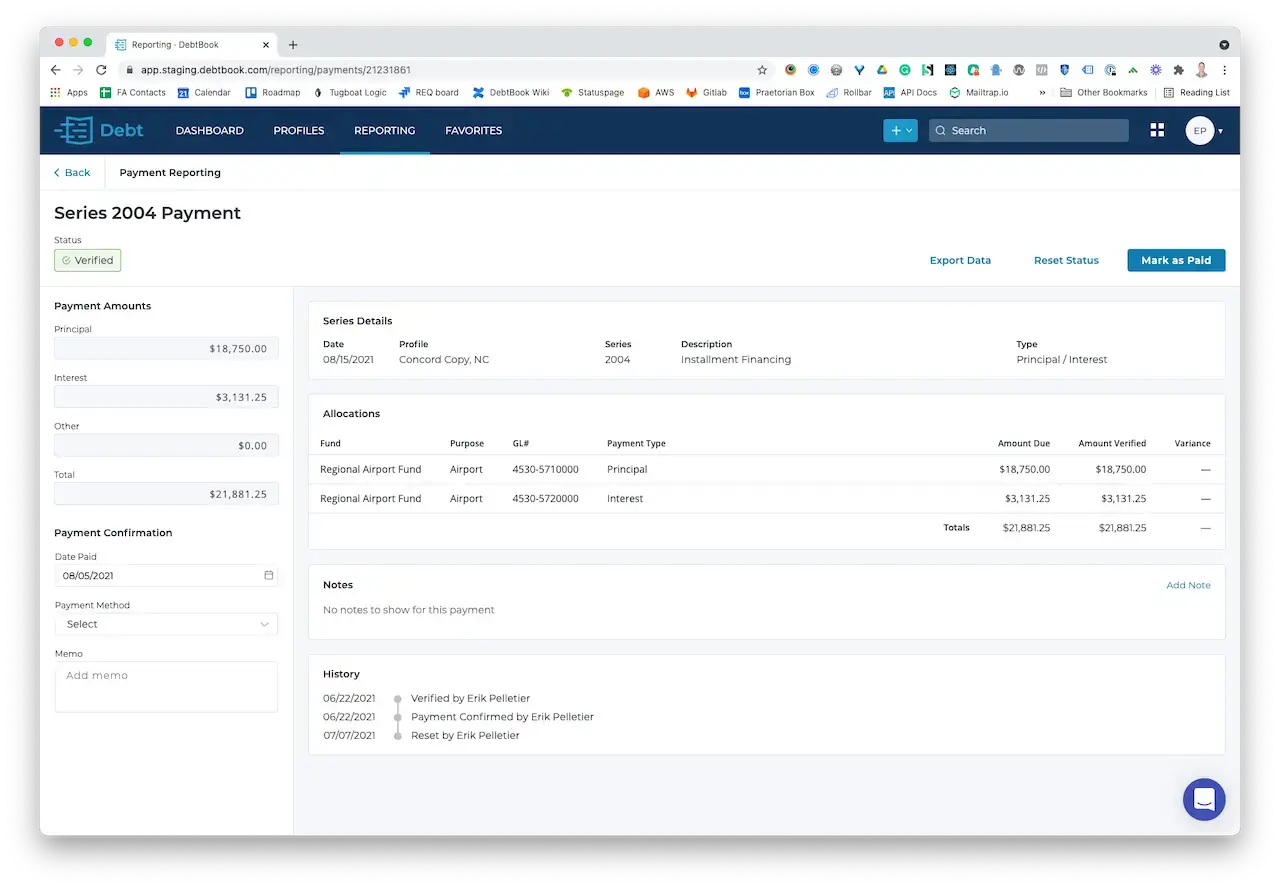Select the Reporting - DebtBook browser tab
Screen dimensions: 1280x888
tap(190, 45)
